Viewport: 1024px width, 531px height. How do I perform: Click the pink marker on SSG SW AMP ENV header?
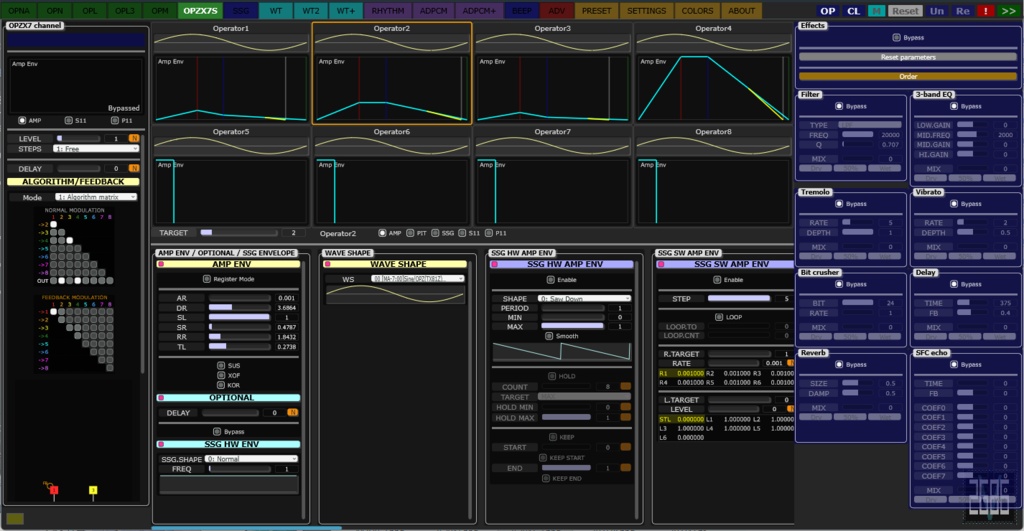pos(661,265)
